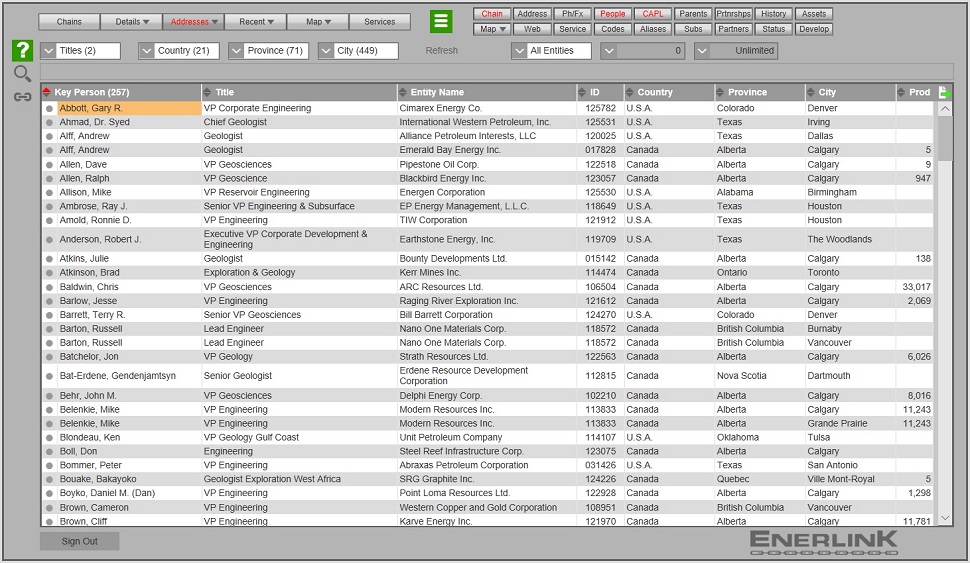Screen dimensions: 970x563
Task: Toggle the row bullet for Ahmad, Dr. Syed
Action: tap(49, 122)
